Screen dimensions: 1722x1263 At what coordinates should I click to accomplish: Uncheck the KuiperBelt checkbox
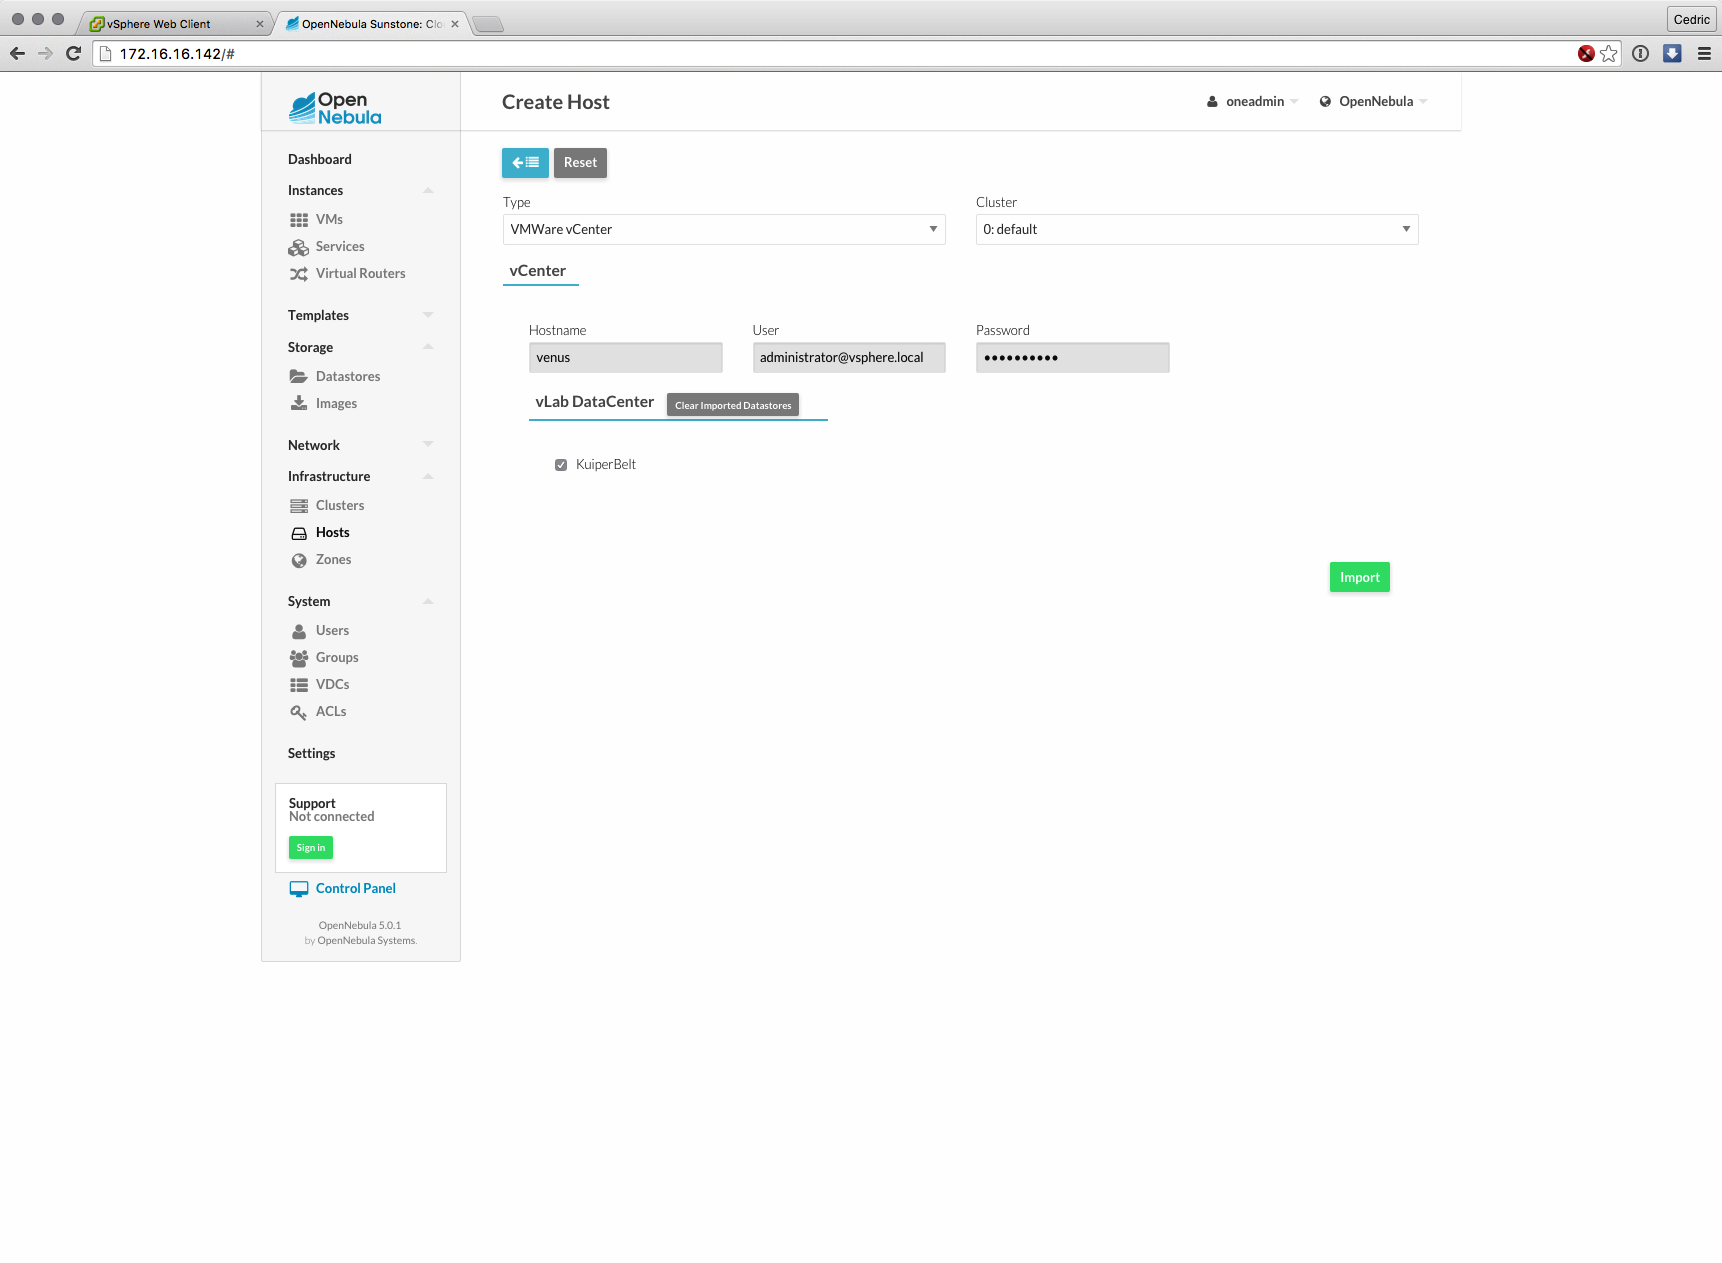coord(561,465)
